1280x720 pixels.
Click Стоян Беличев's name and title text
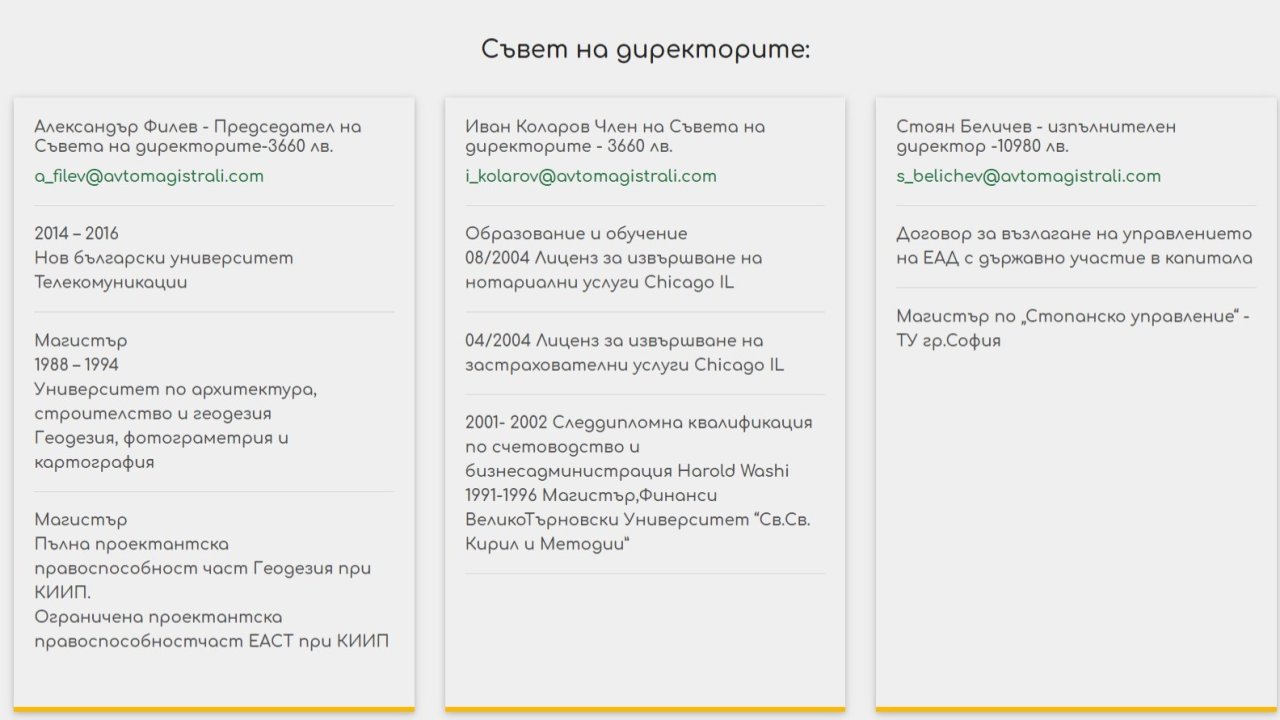pyautogui.click(x=1035, y=137)
